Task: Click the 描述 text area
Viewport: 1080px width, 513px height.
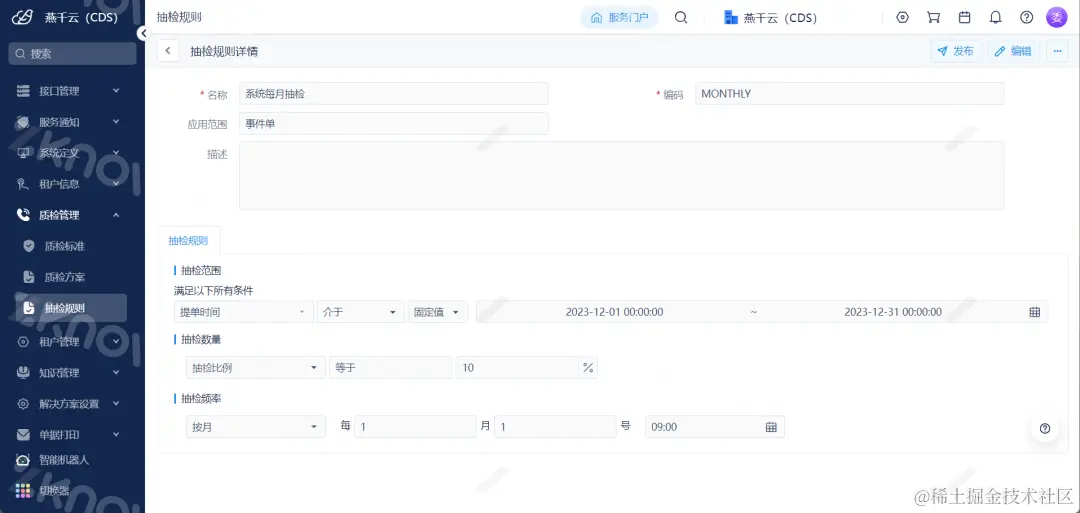Action: [x=621, y=176]
